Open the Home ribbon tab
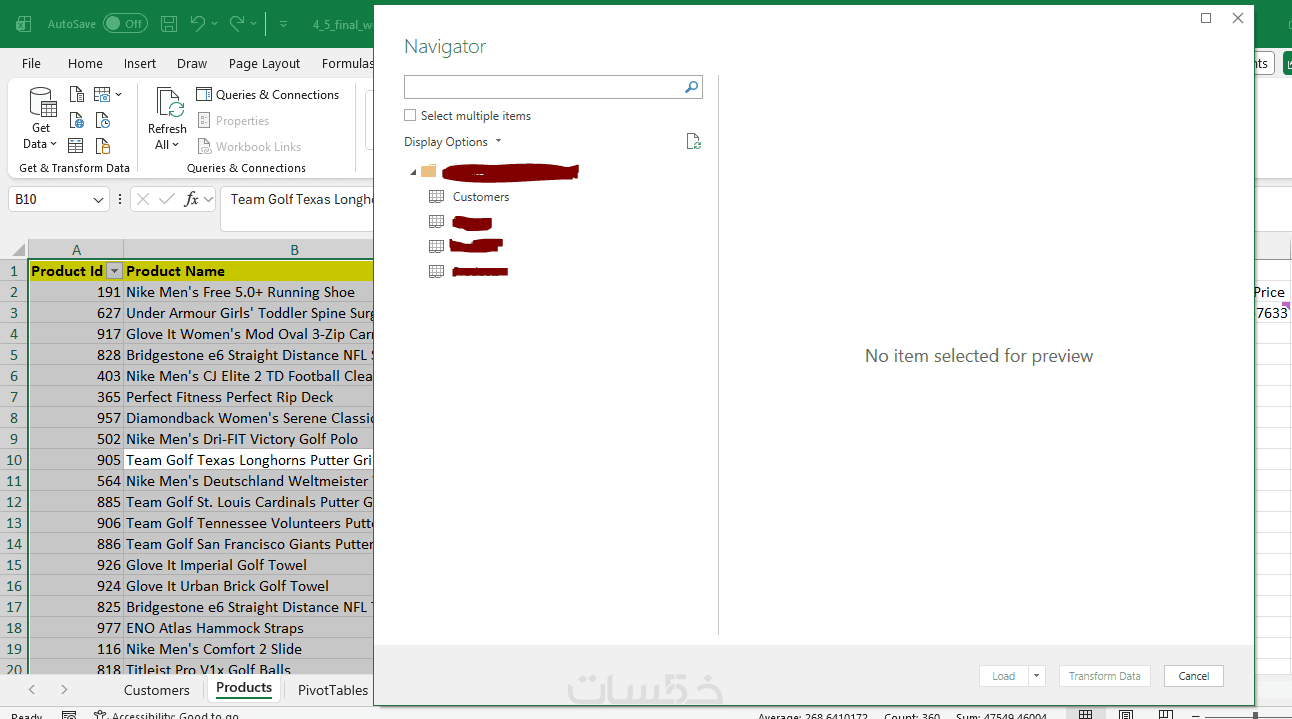 pyautogui.click(x=85, y=63)
